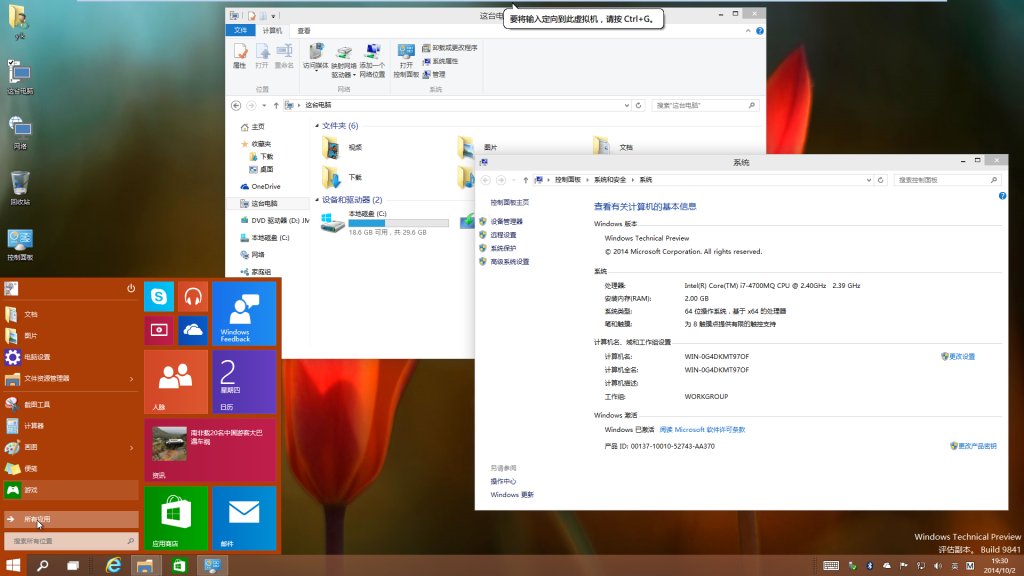1024x576 pixels.
Task: Collapse the 设备和驱动器 (2) group
Action: pos(317,200)
